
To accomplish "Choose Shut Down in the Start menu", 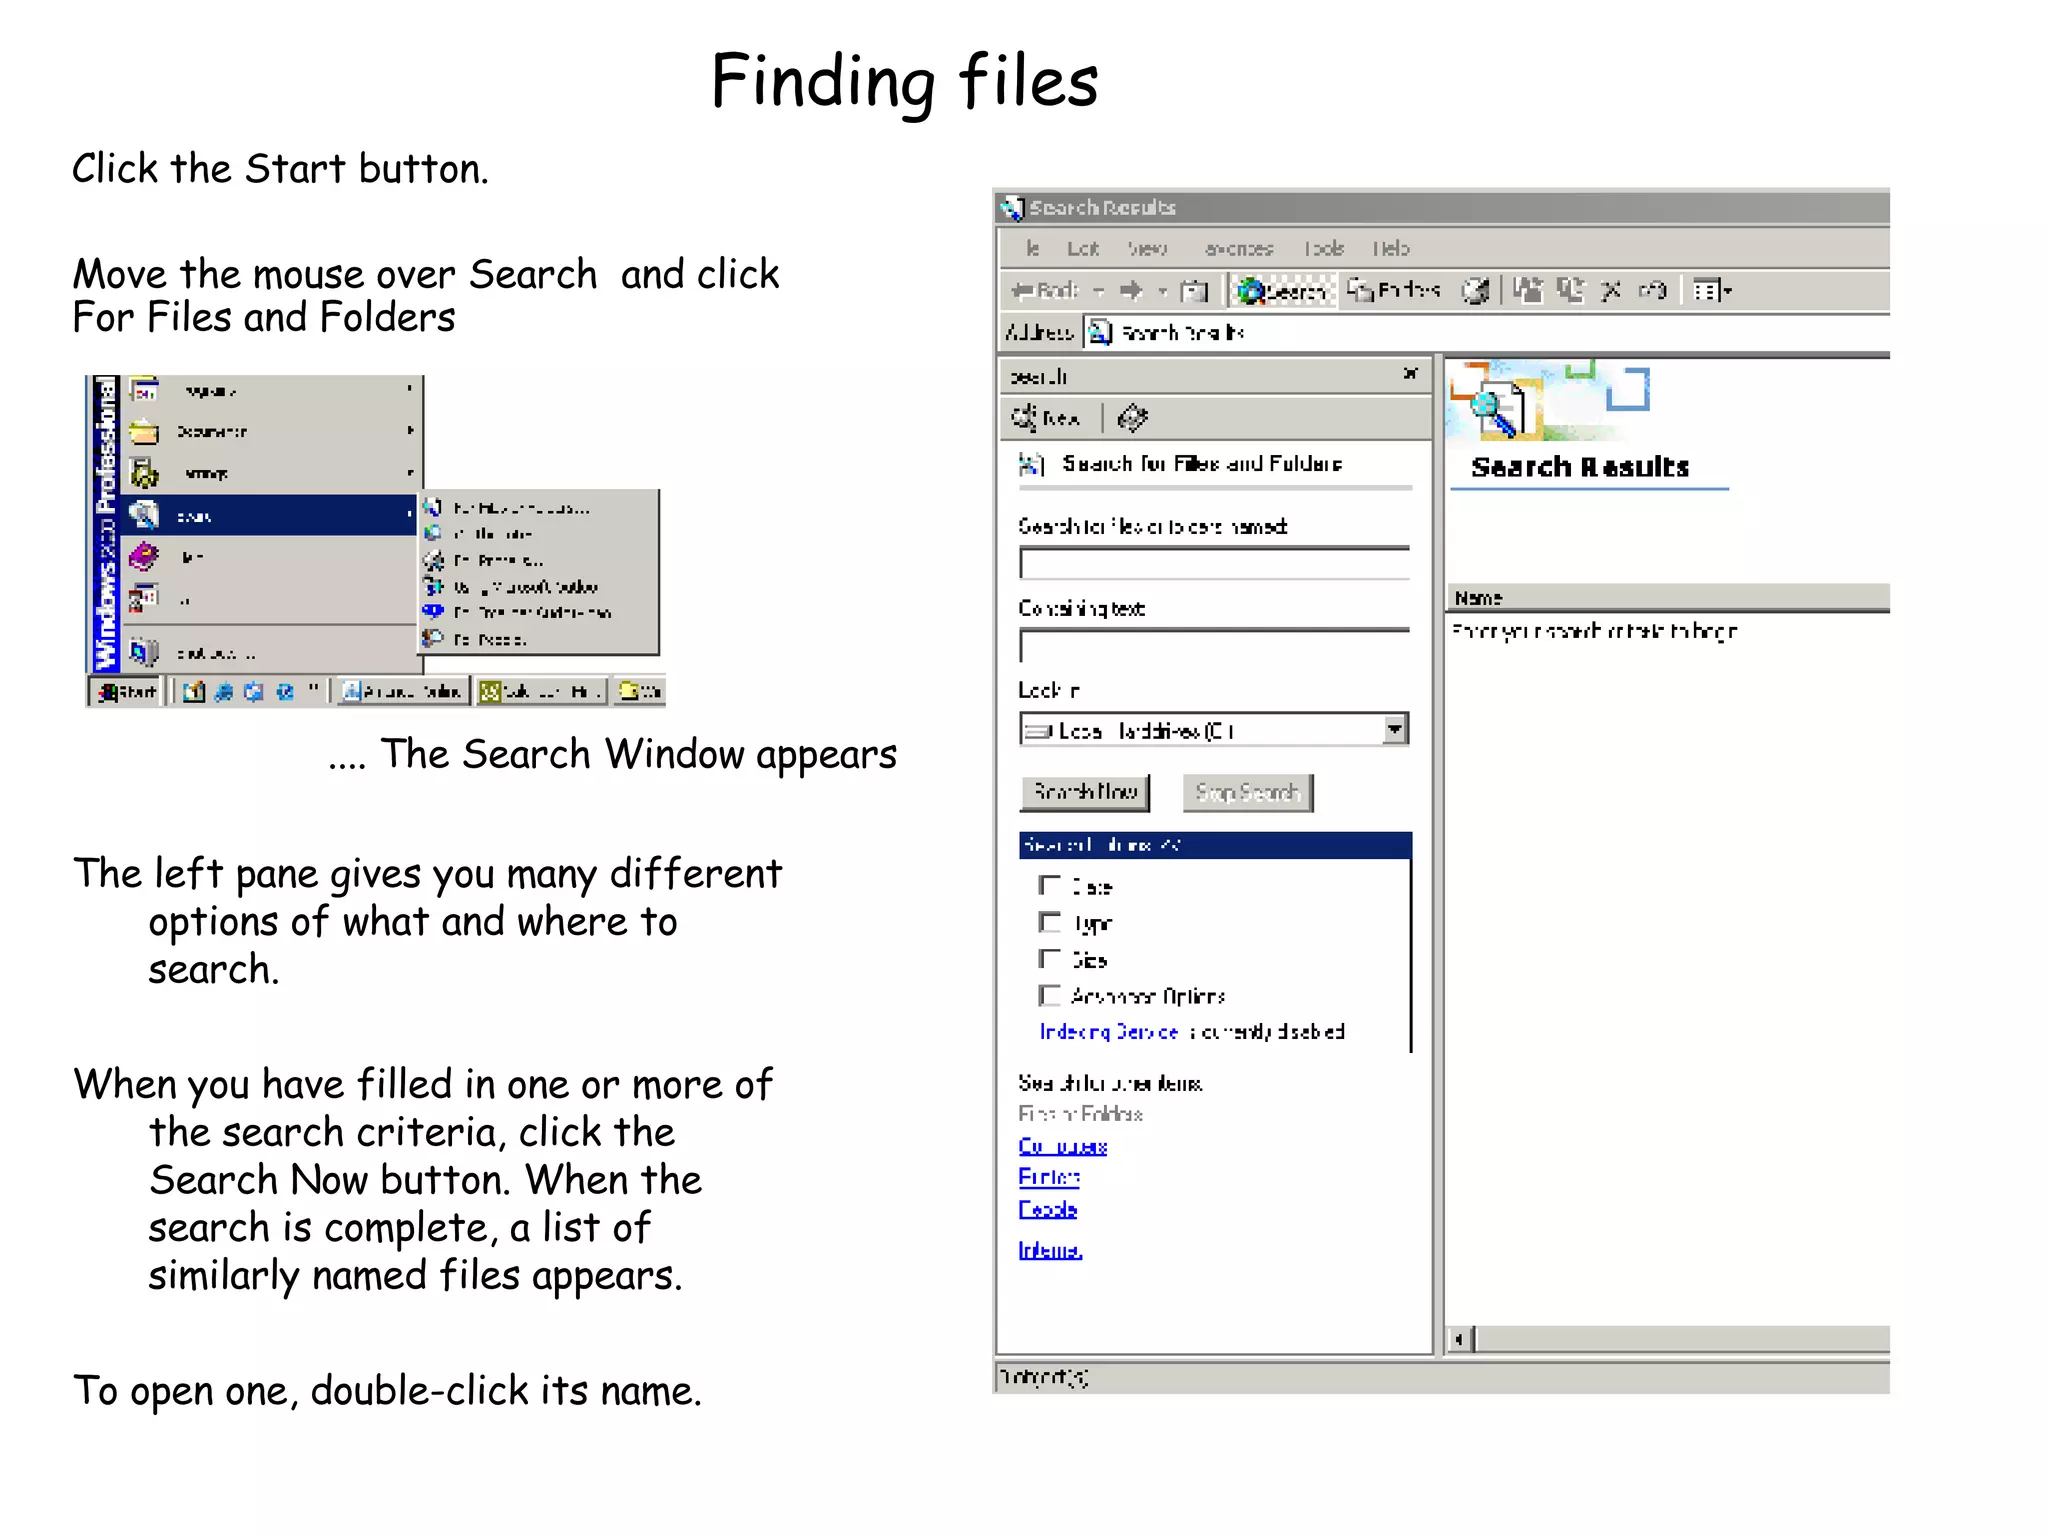I will (x=270, y=653).
